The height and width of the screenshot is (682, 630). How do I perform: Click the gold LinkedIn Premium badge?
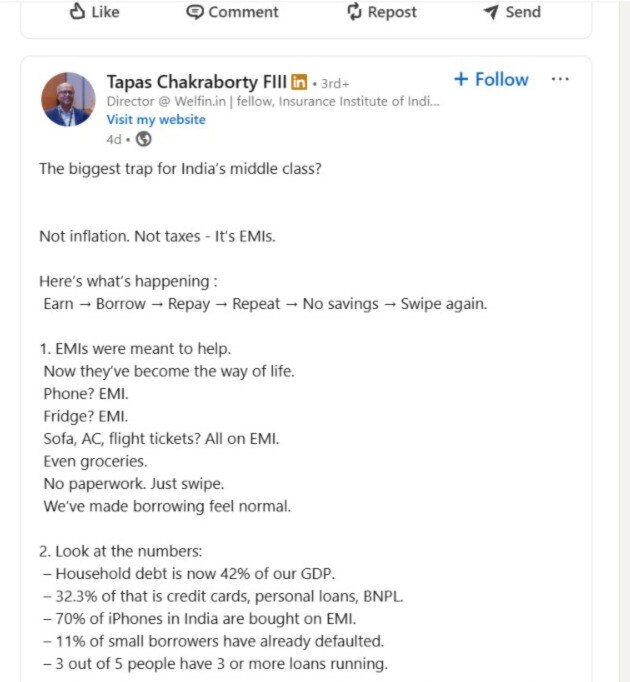pyautogui.click(x=299, y=81)
